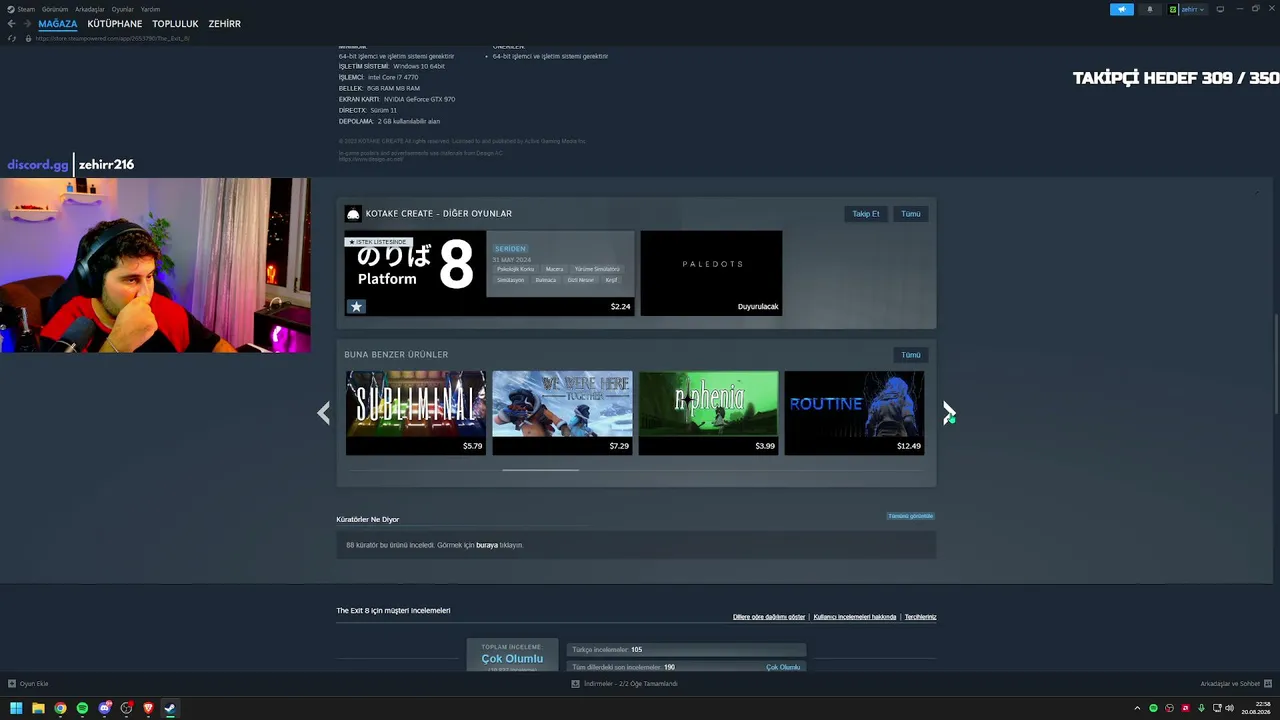Screen dimensions: 1280x720
Task: Open the zehirr account dropdown
Action: pyautogui.click(x=1193, y=9)
